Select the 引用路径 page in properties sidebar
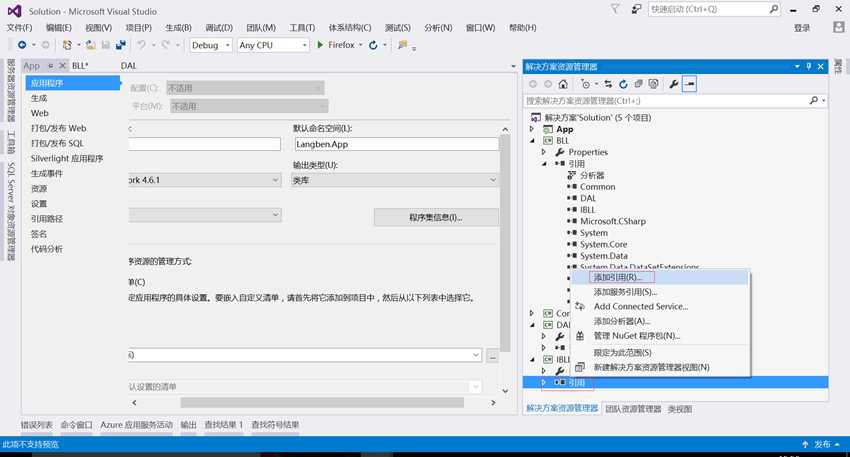Image resolution: width=850 pixels, height=457 pixels. (47, 218)
